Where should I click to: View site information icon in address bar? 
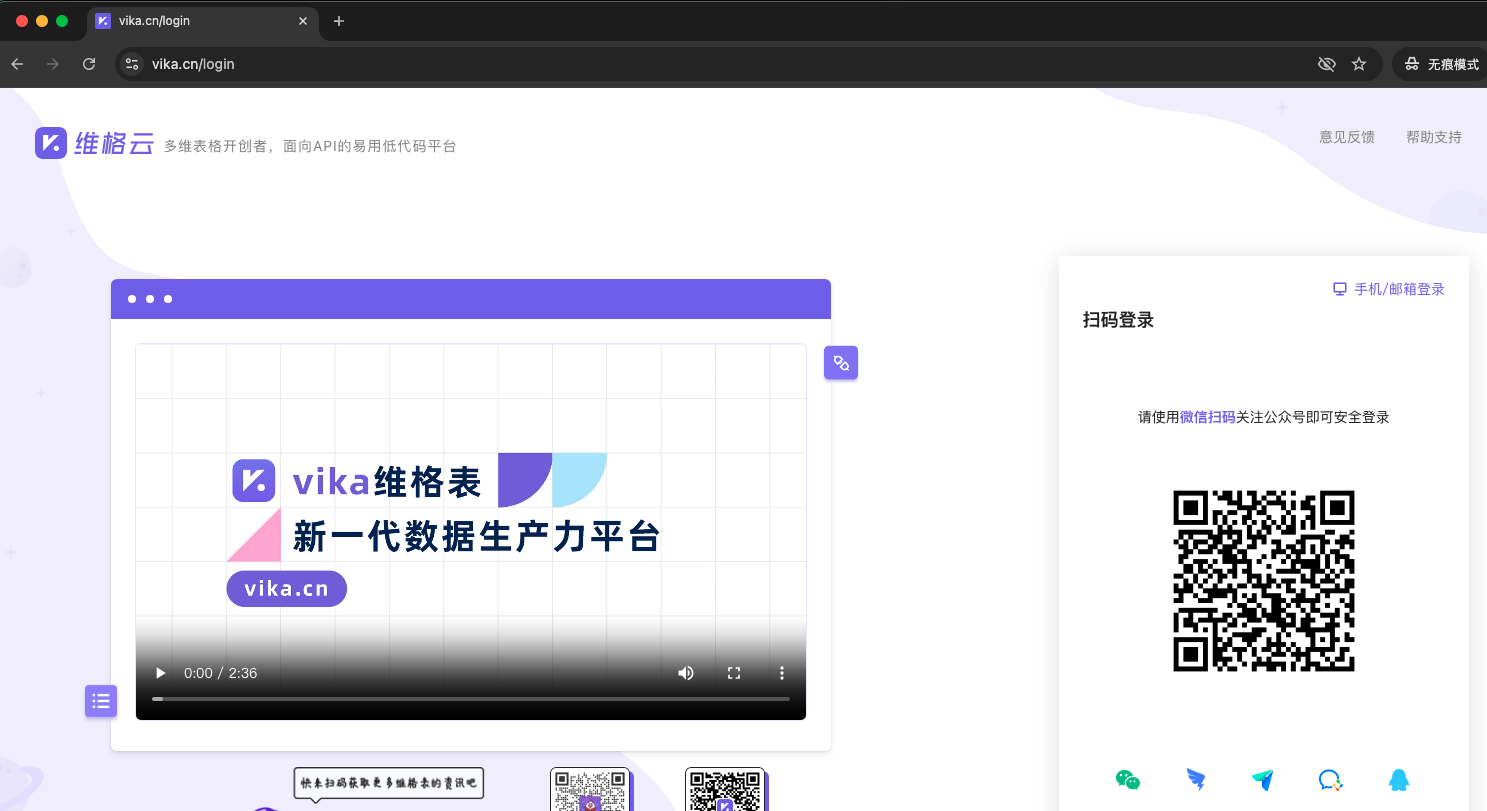tap(131, 64)
